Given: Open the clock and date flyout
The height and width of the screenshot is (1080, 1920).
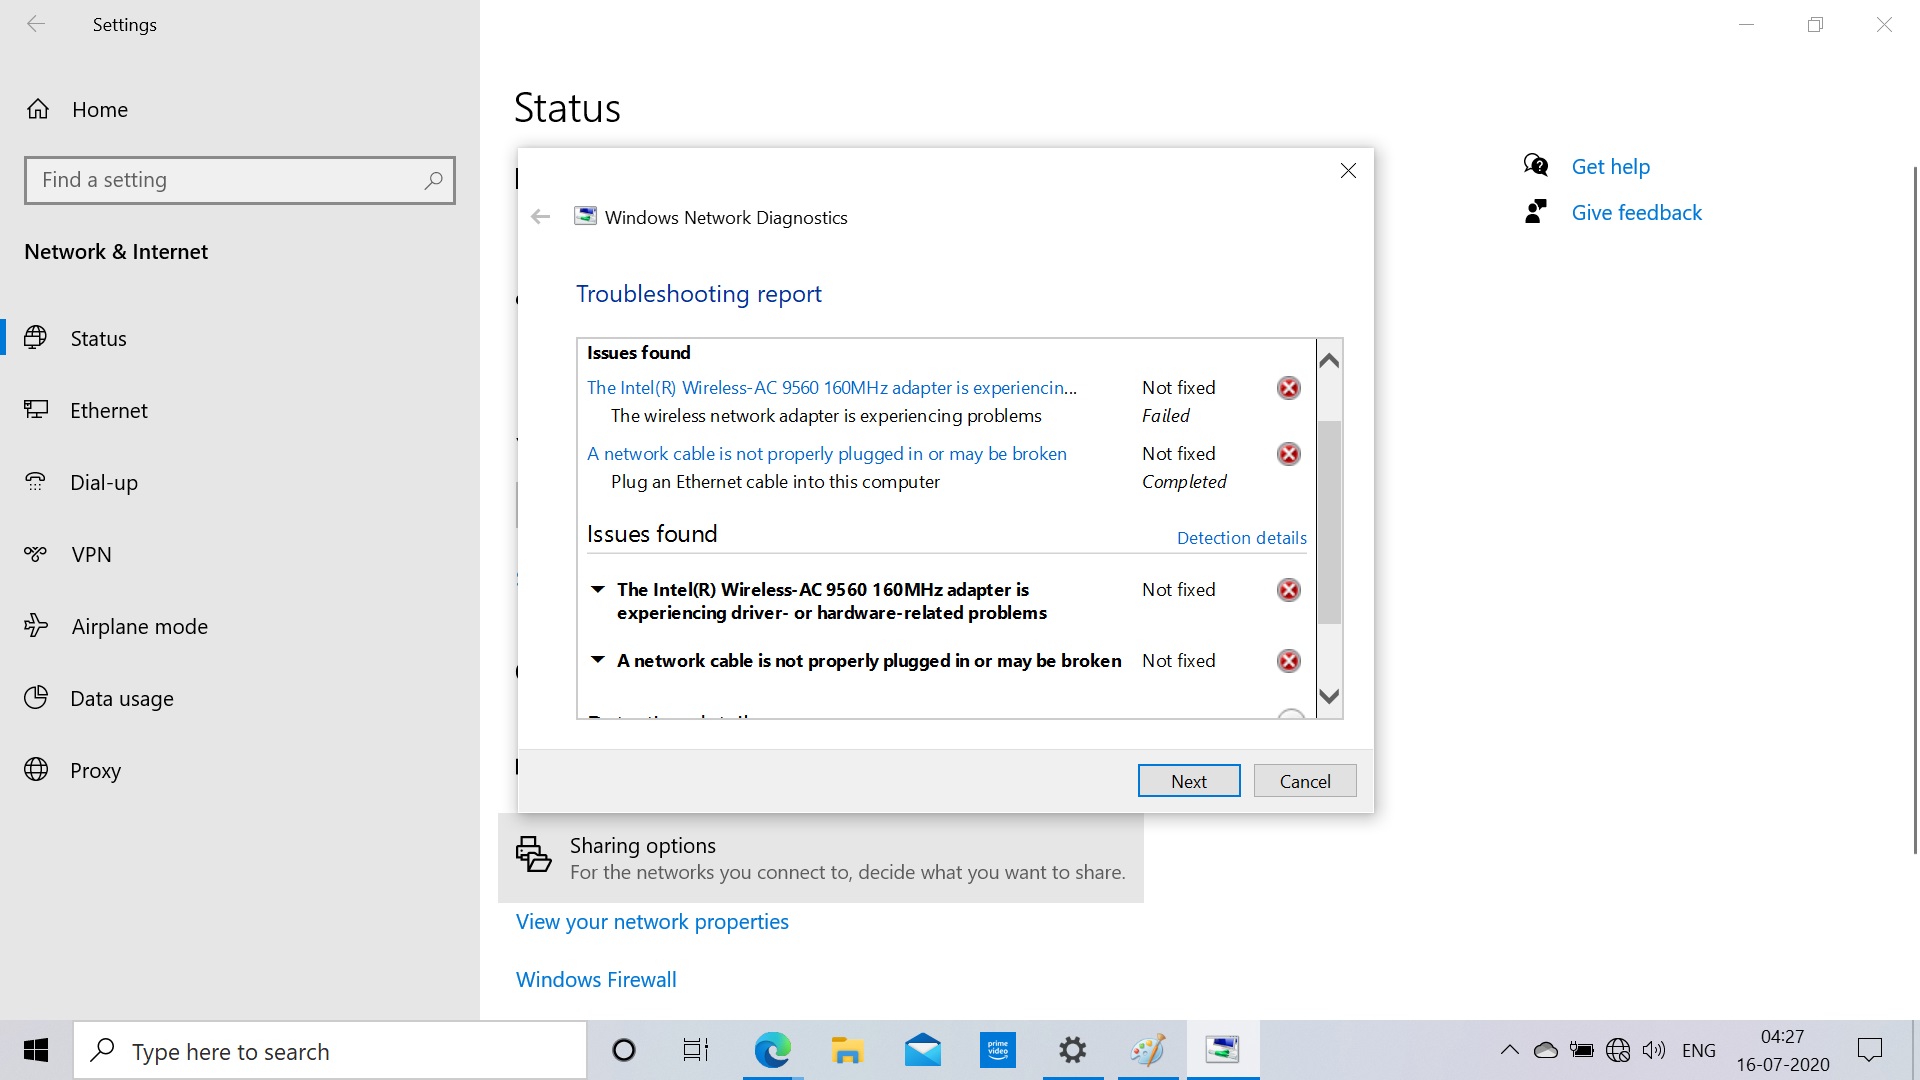Looking at the screenshot, I should tap(1783, 1050).
